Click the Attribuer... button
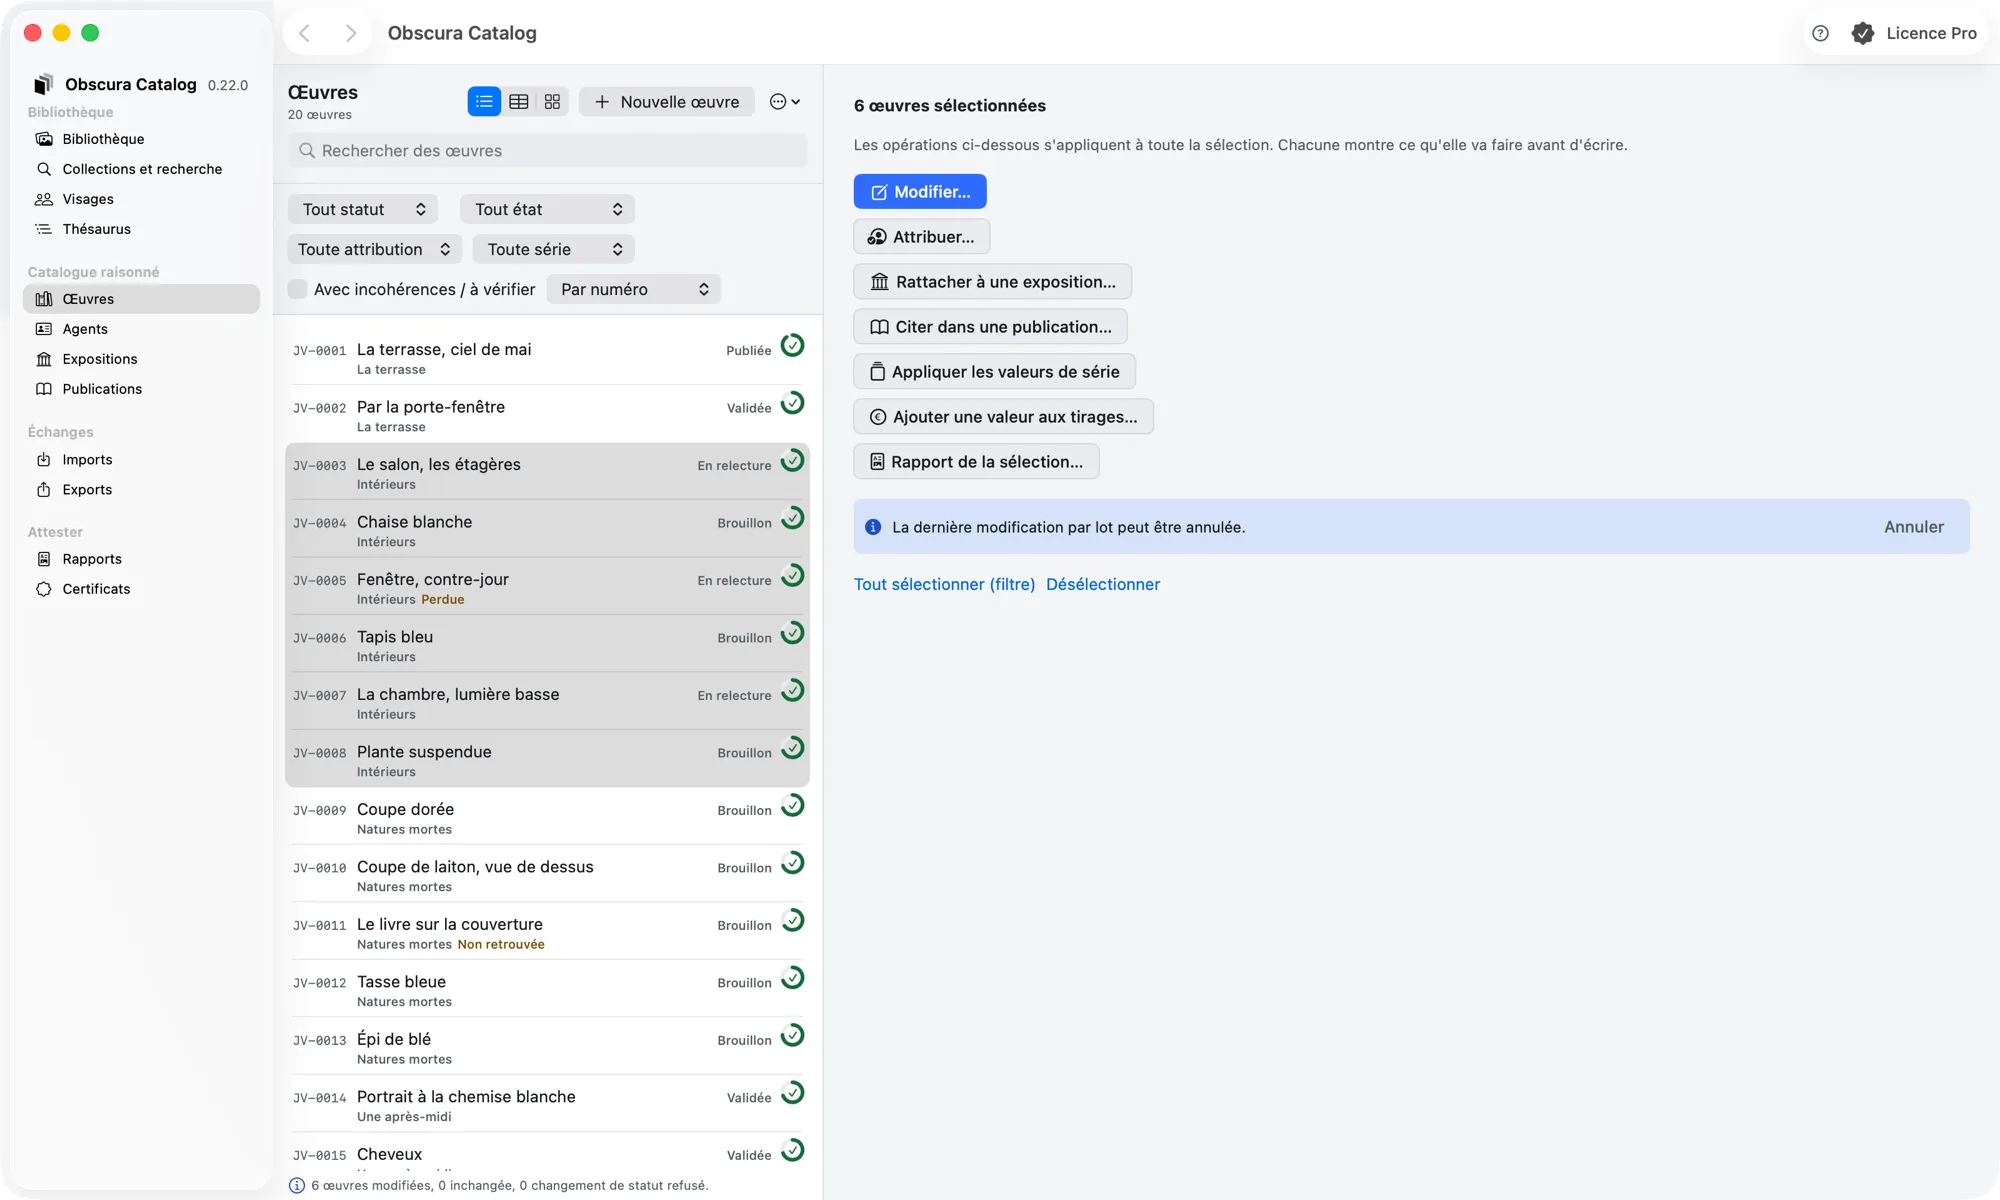The width and height of the screenshot is (2000, 1200). [922, 237]
